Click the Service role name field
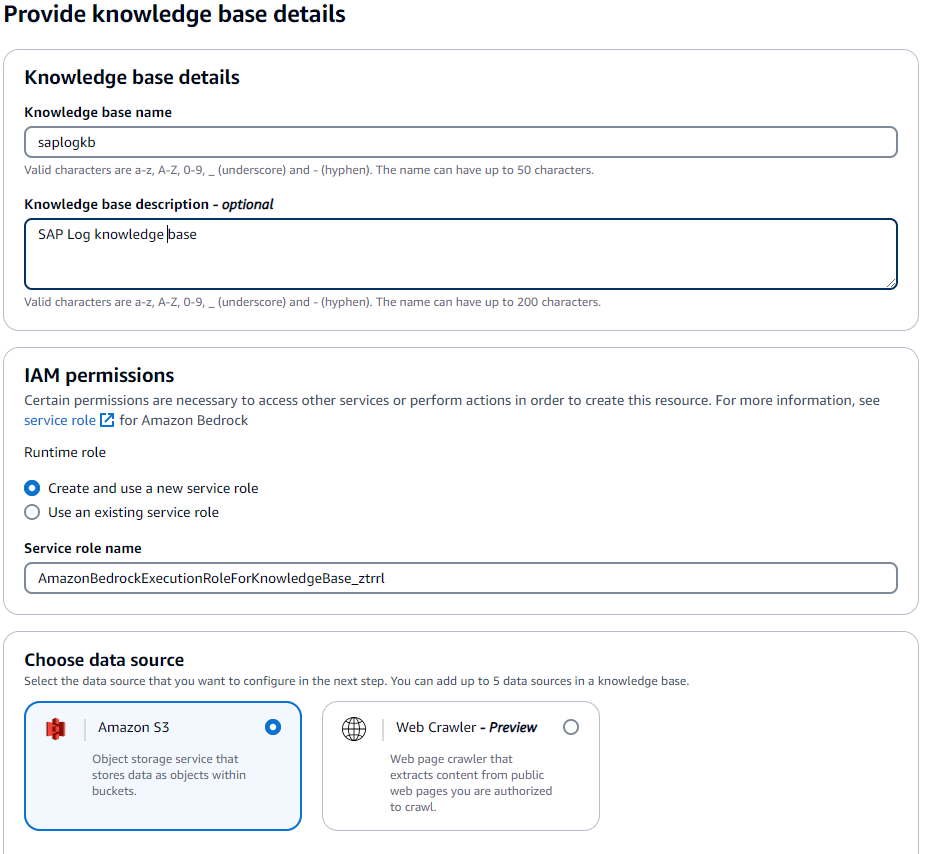The width and height of the screenshot is (925, 854). (x=460, y=578)
